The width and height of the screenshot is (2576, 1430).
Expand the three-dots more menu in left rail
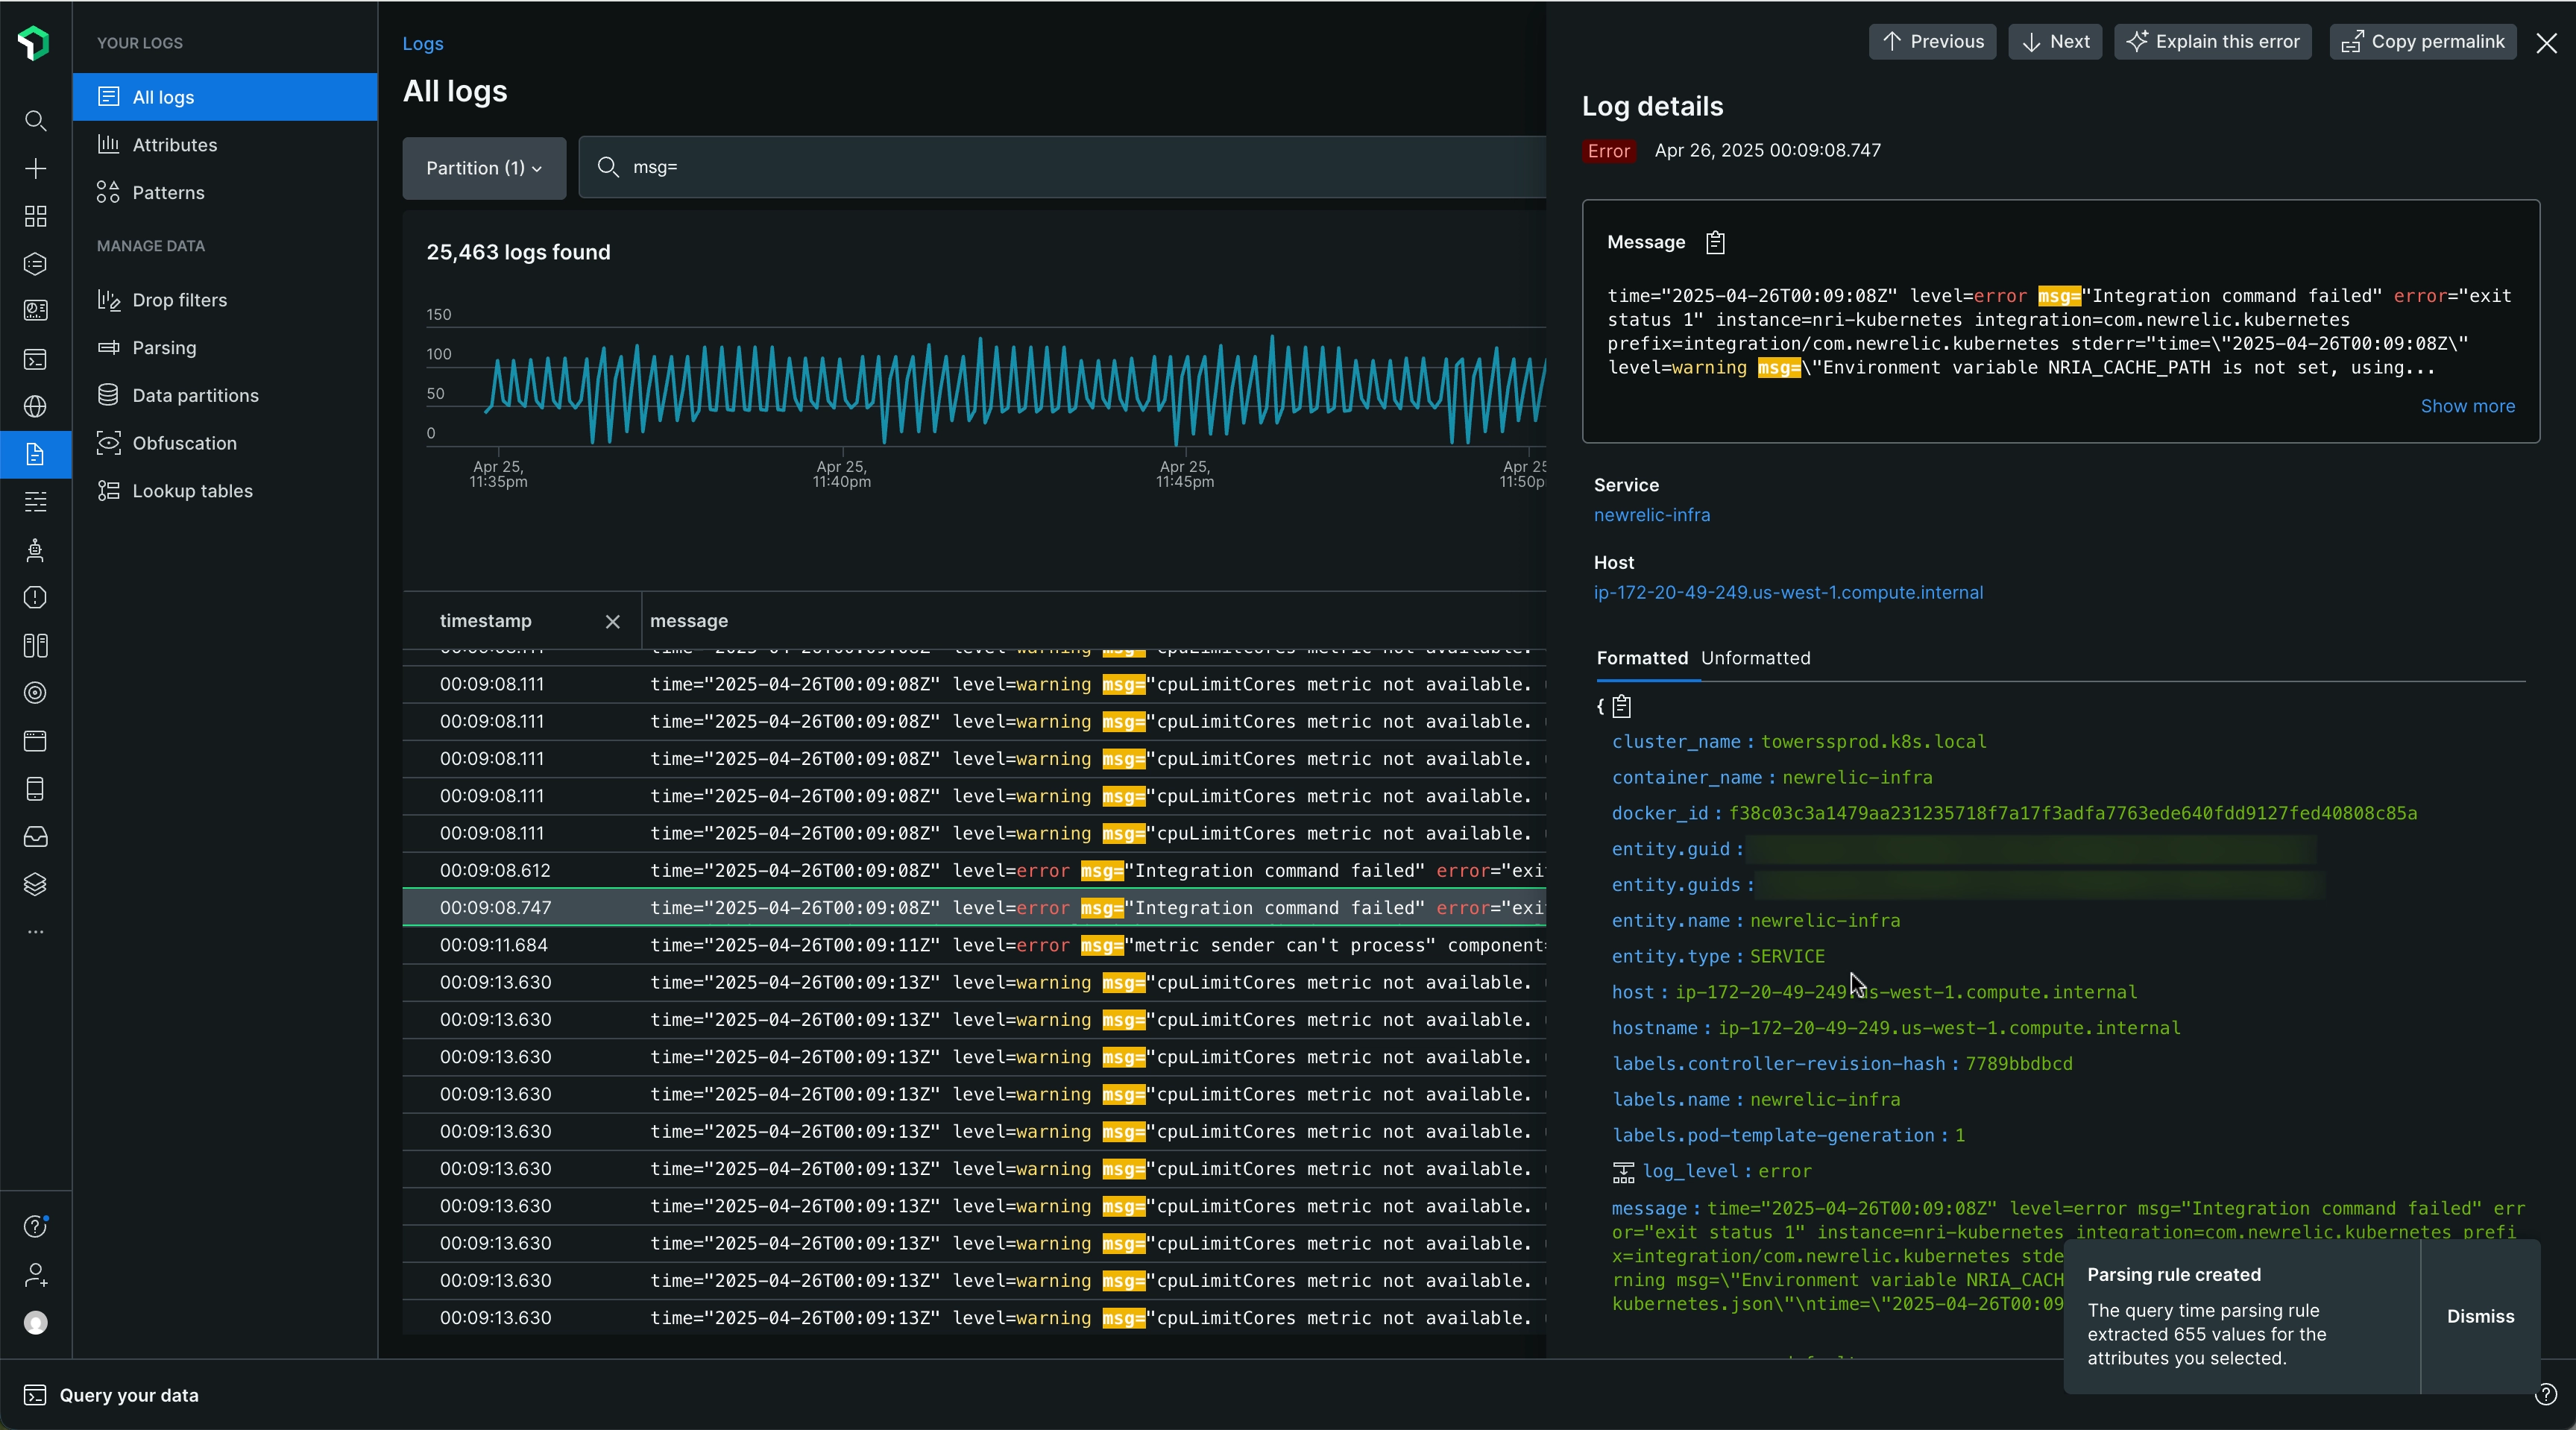pyautogui.click(x=35, y=932)
